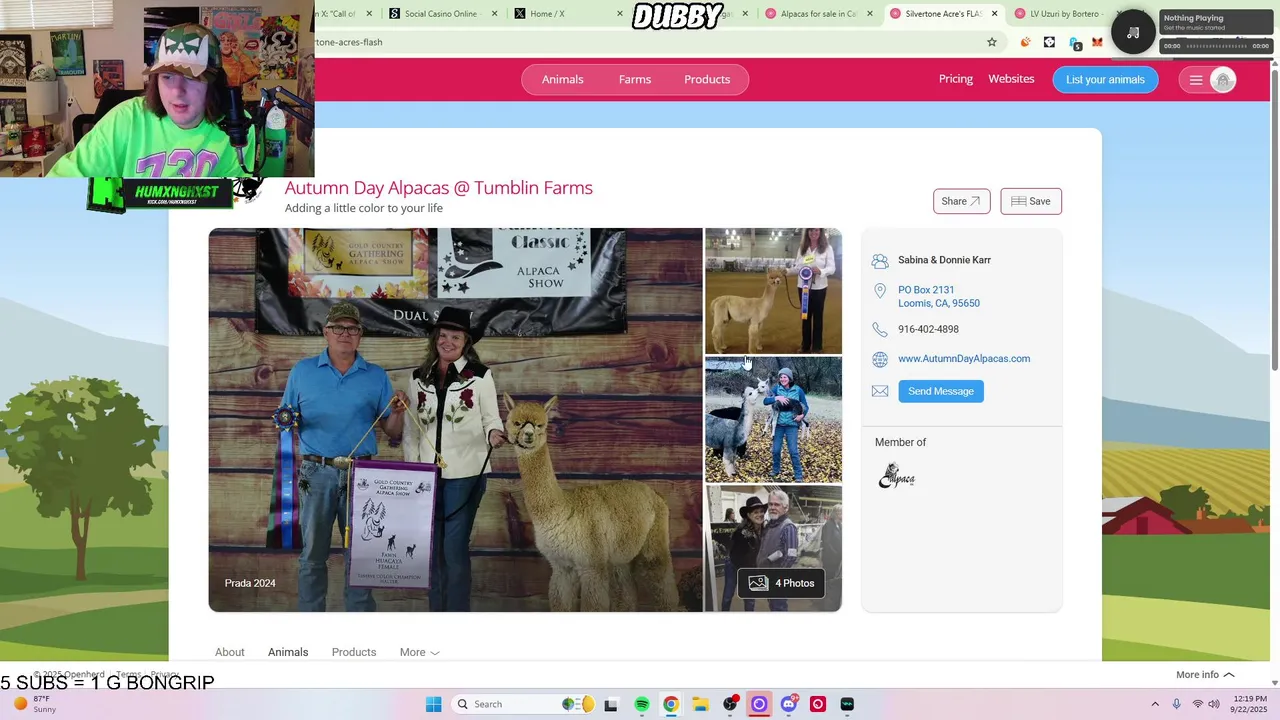Open the weather widget showing 87°F Sunny
This screenshot has width=1280, height=720.
[x=32, y=704]
